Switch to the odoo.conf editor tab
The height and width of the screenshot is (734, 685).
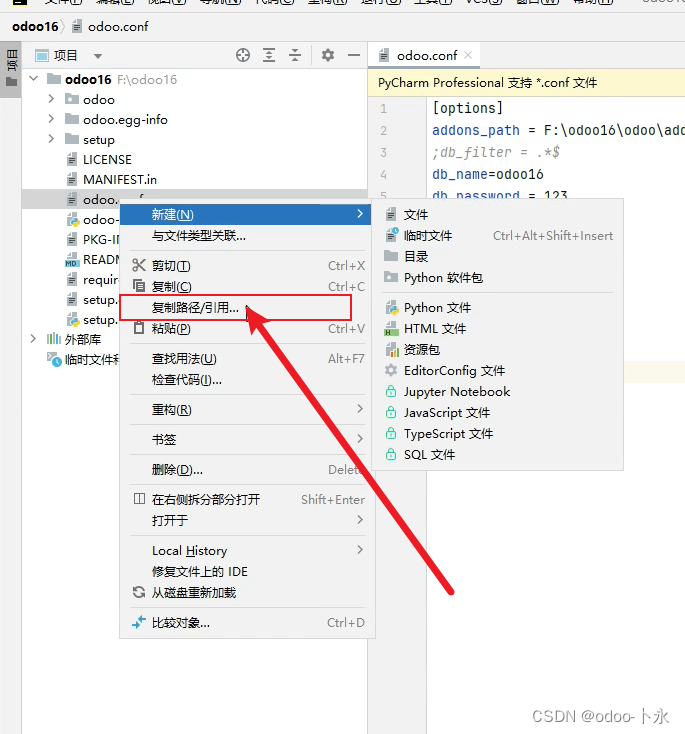(426, 55)
